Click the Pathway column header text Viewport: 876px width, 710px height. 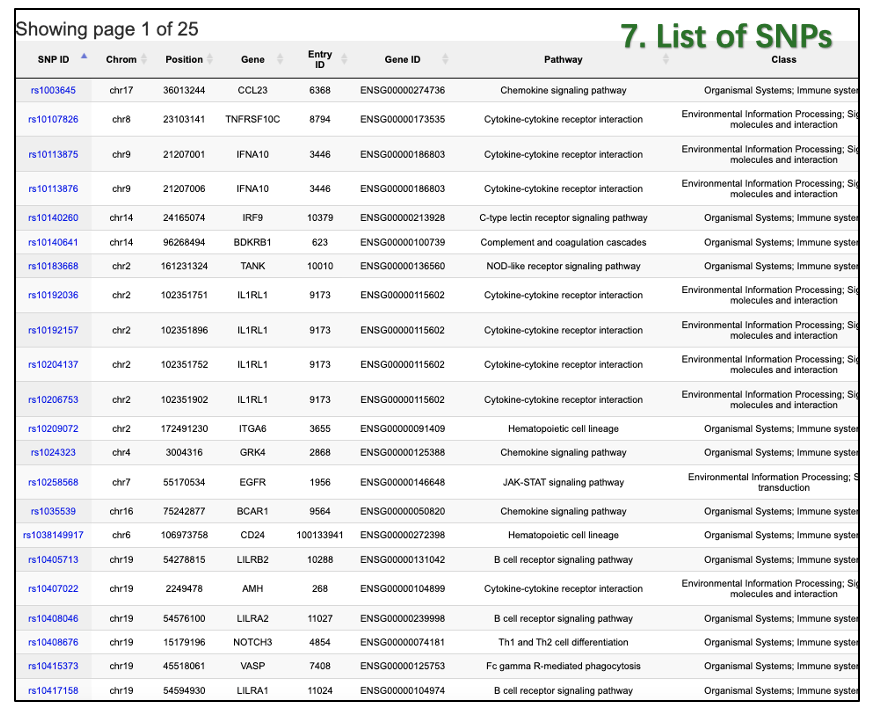pyautogui.click(x=563, y=59)
